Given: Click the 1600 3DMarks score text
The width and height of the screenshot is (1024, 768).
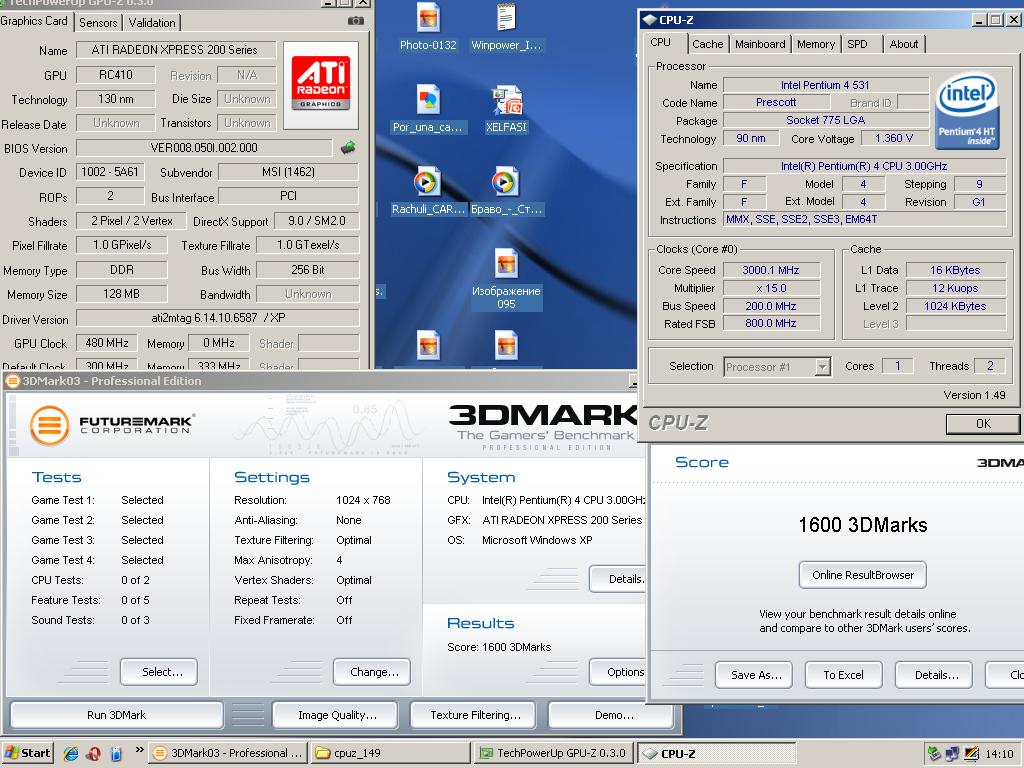Looking at the screenshot, I should 863,525.
